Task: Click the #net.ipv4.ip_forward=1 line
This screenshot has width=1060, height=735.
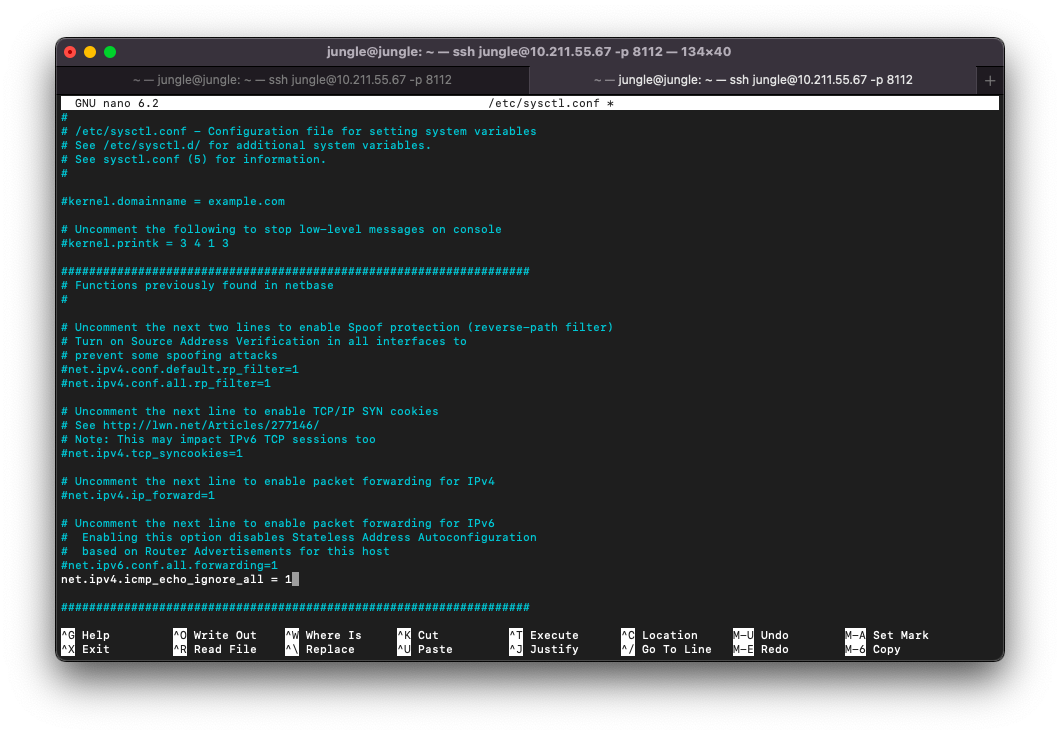Action: (138, 495)
